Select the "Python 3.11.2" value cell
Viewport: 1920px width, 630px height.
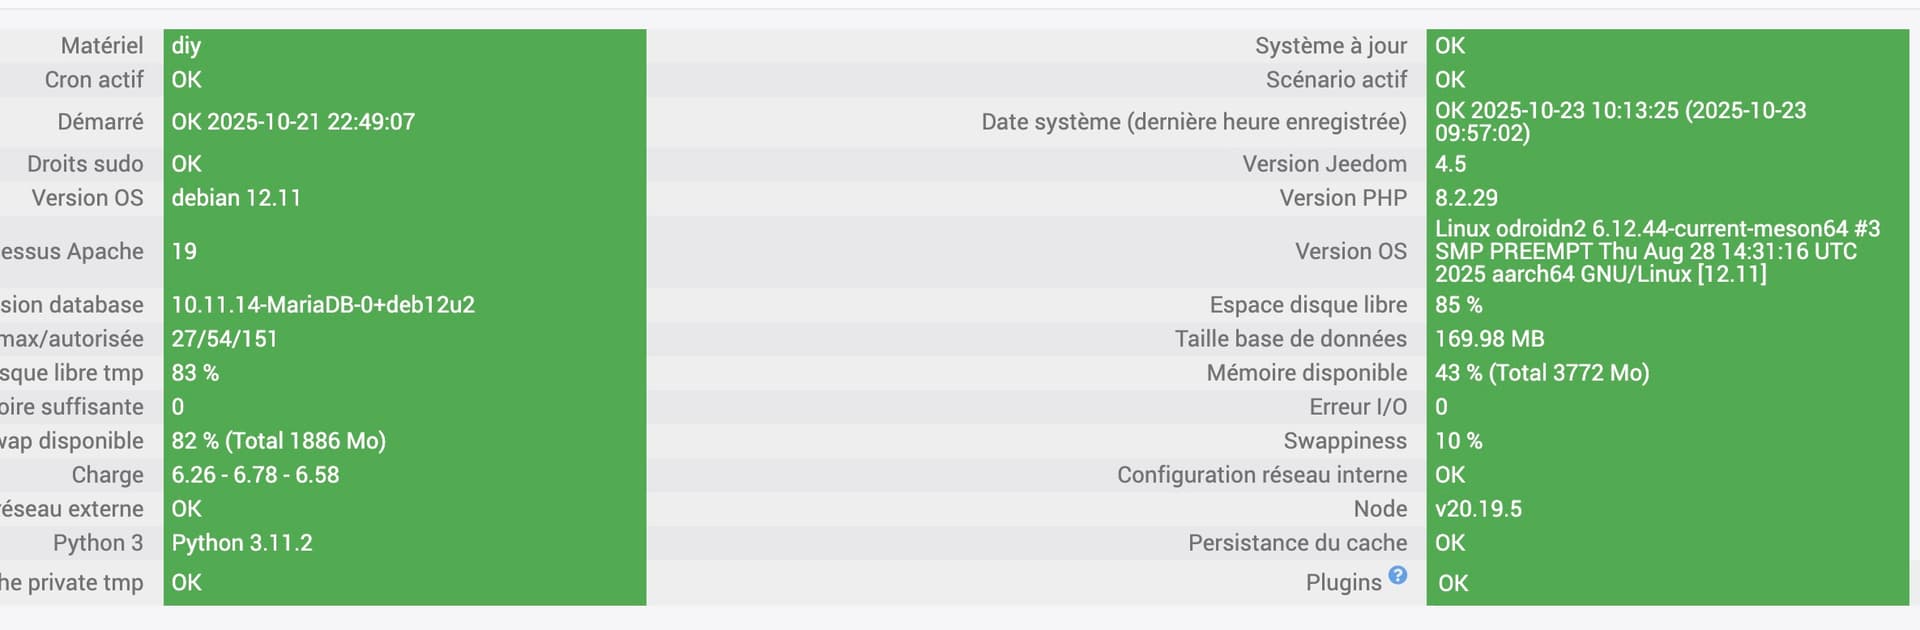coord(242,543)
